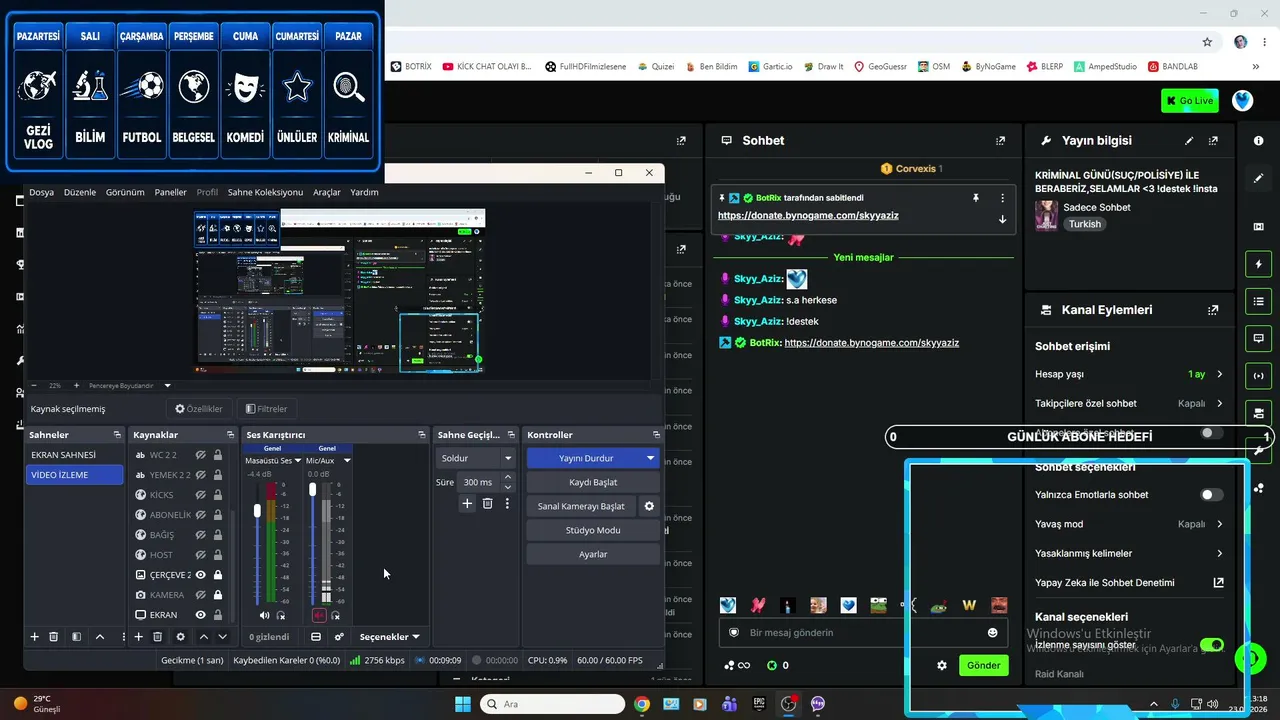Toggle Masaüstü Ses monitoring headphone icon
Image resolution: width=1280 pixels, height=720 pixels.
[x=281, y=616]
